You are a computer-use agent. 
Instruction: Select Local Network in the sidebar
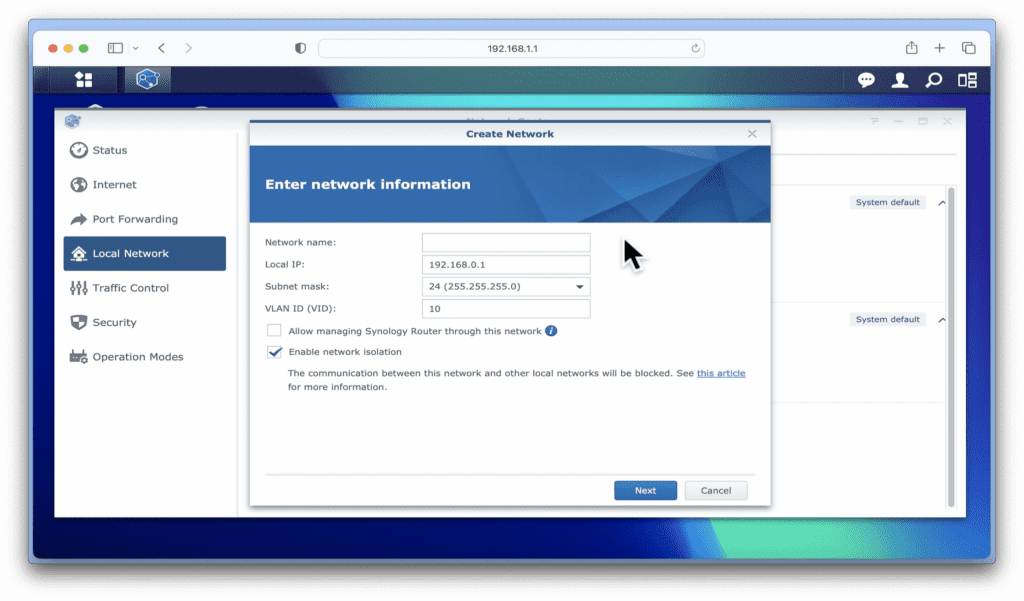(145, 253)
